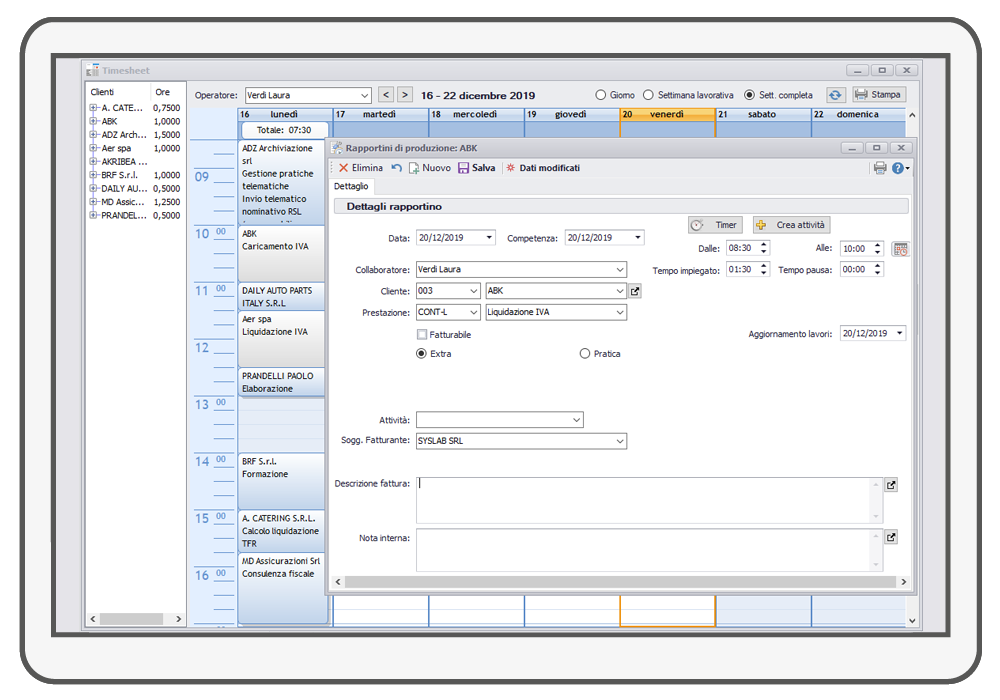Save the report with Salva

tap(477, 168)
